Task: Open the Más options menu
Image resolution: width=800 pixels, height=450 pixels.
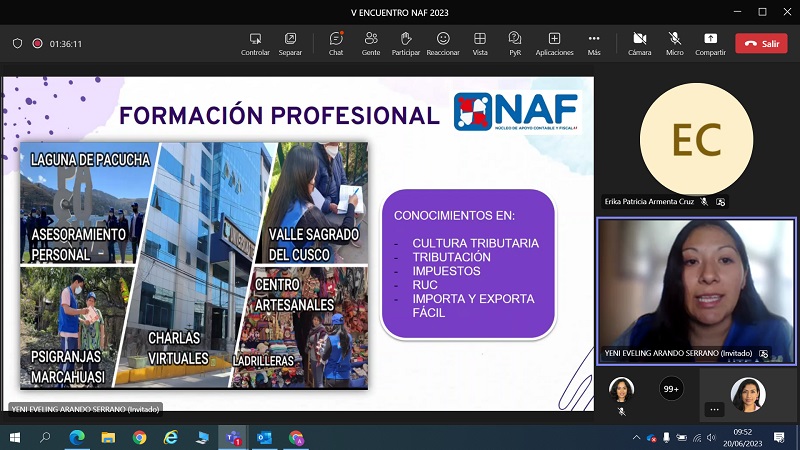Action: coord(594,44)
